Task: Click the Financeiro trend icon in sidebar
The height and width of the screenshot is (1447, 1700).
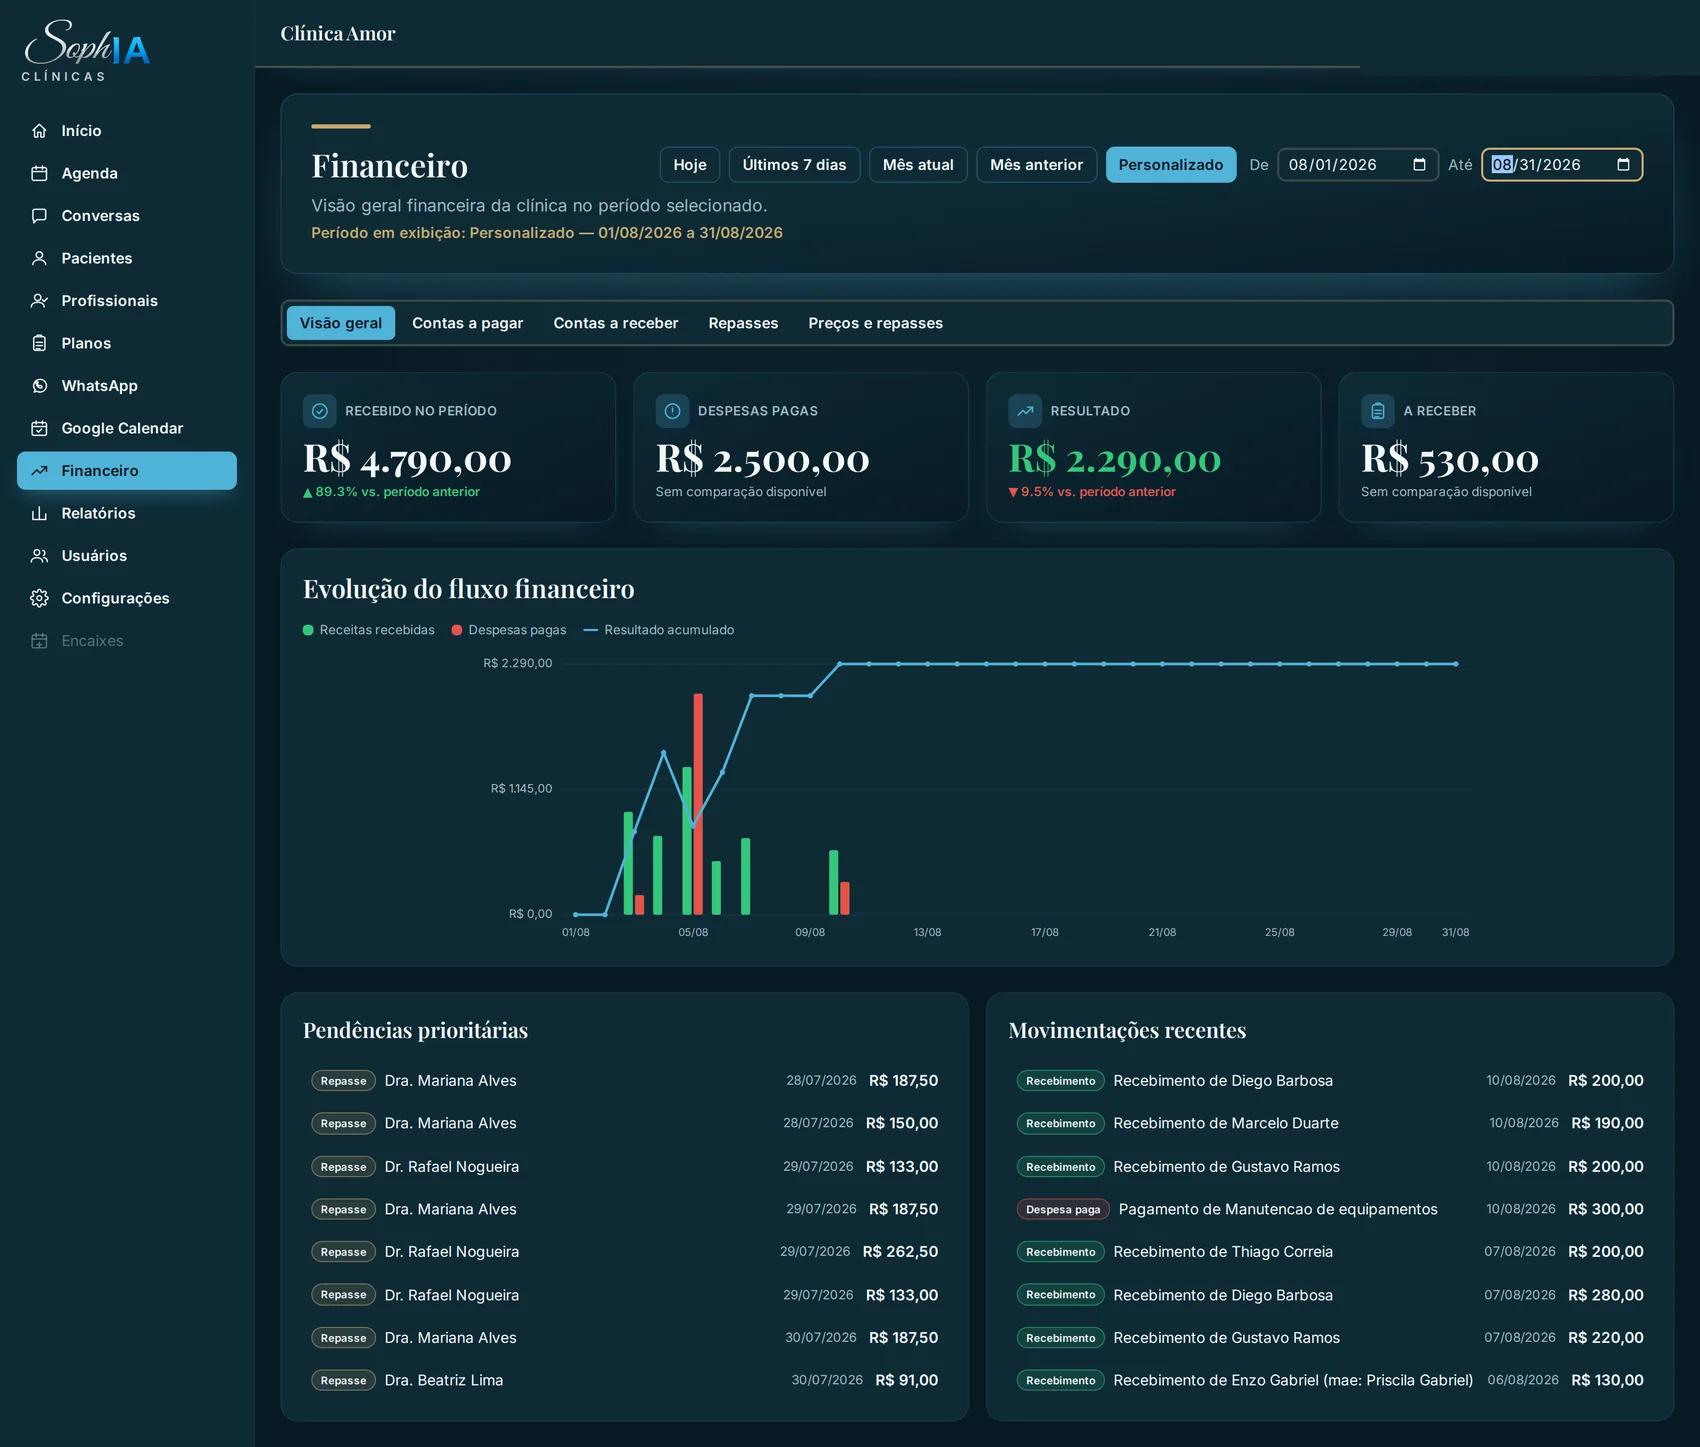Action: click(x=39, y=471)
